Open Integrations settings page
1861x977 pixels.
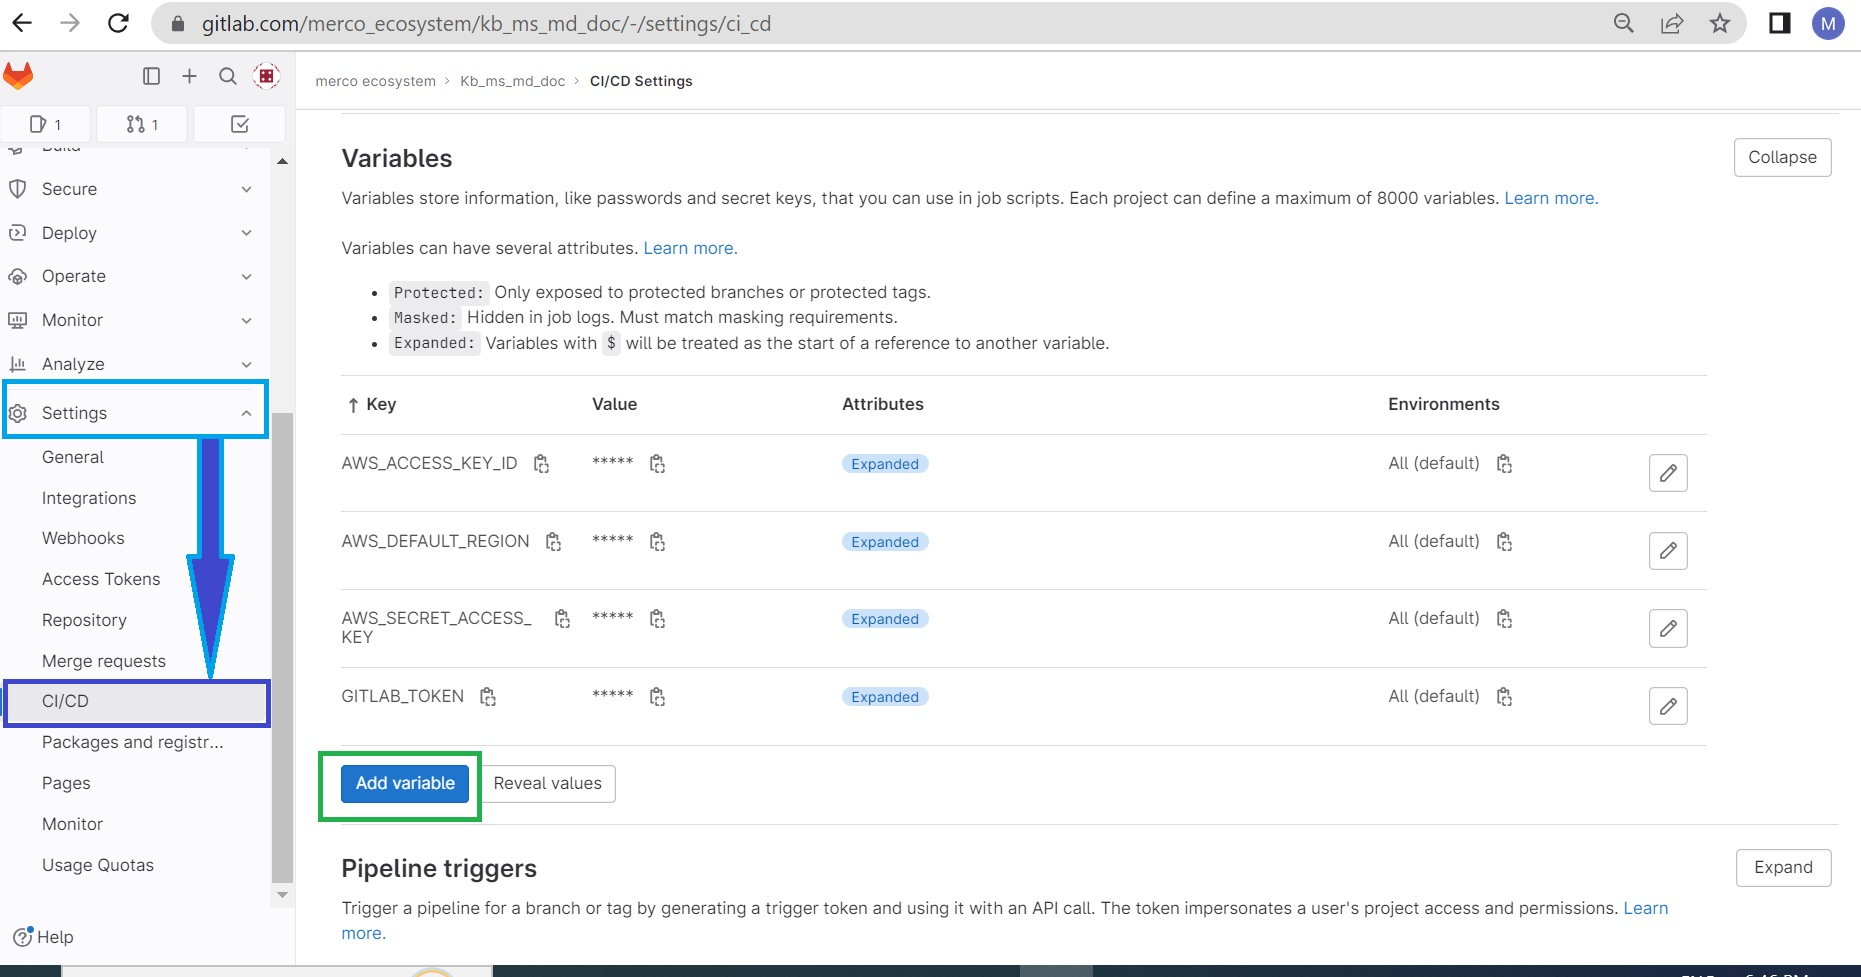89,498
